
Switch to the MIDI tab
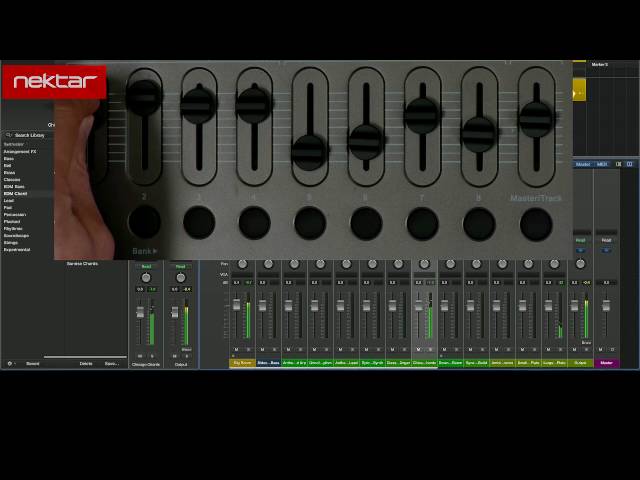(602, 164)
